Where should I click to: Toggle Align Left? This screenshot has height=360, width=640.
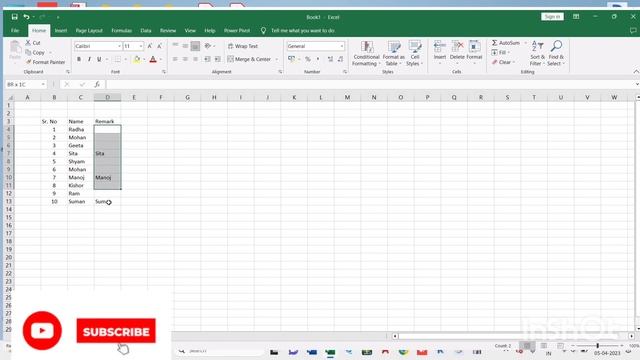point(175,59)
